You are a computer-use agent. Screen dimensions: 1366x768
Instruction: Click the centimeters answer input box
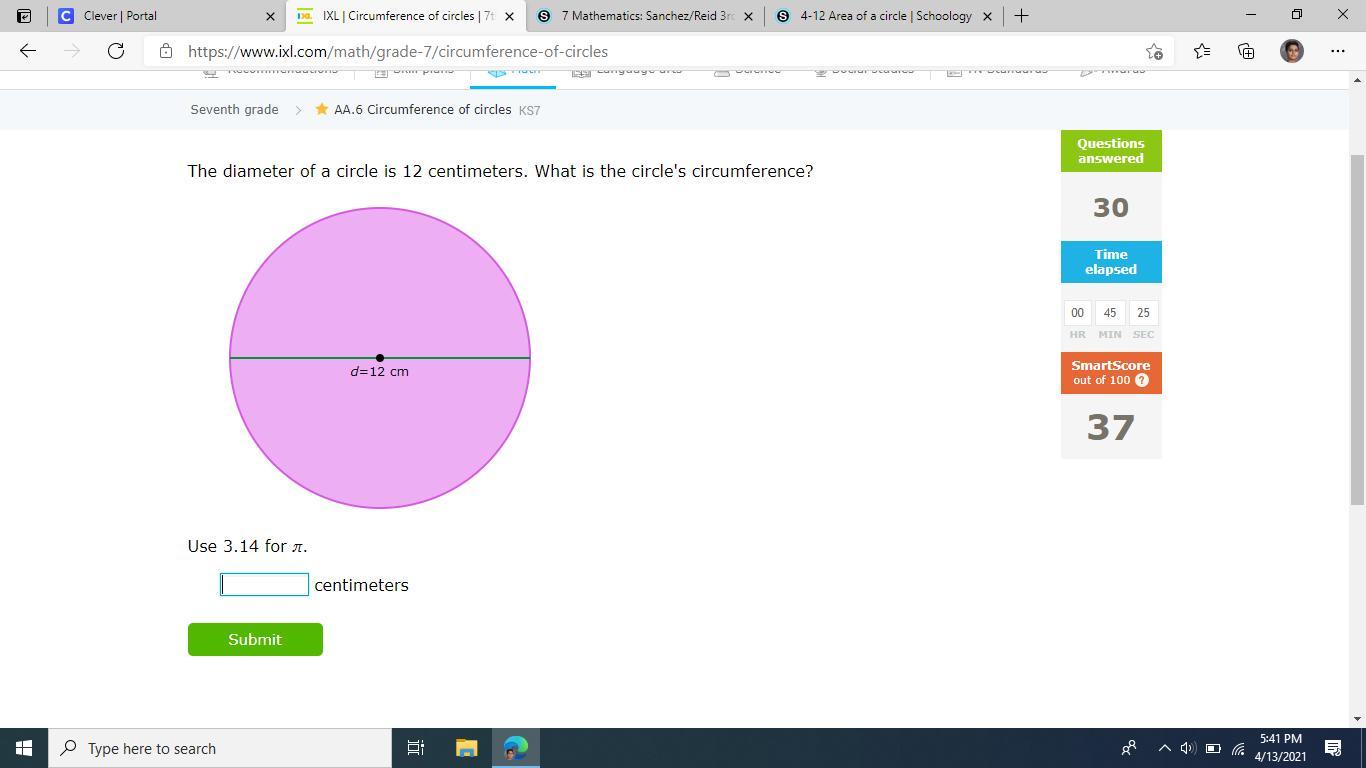click(x=264, y=584)
